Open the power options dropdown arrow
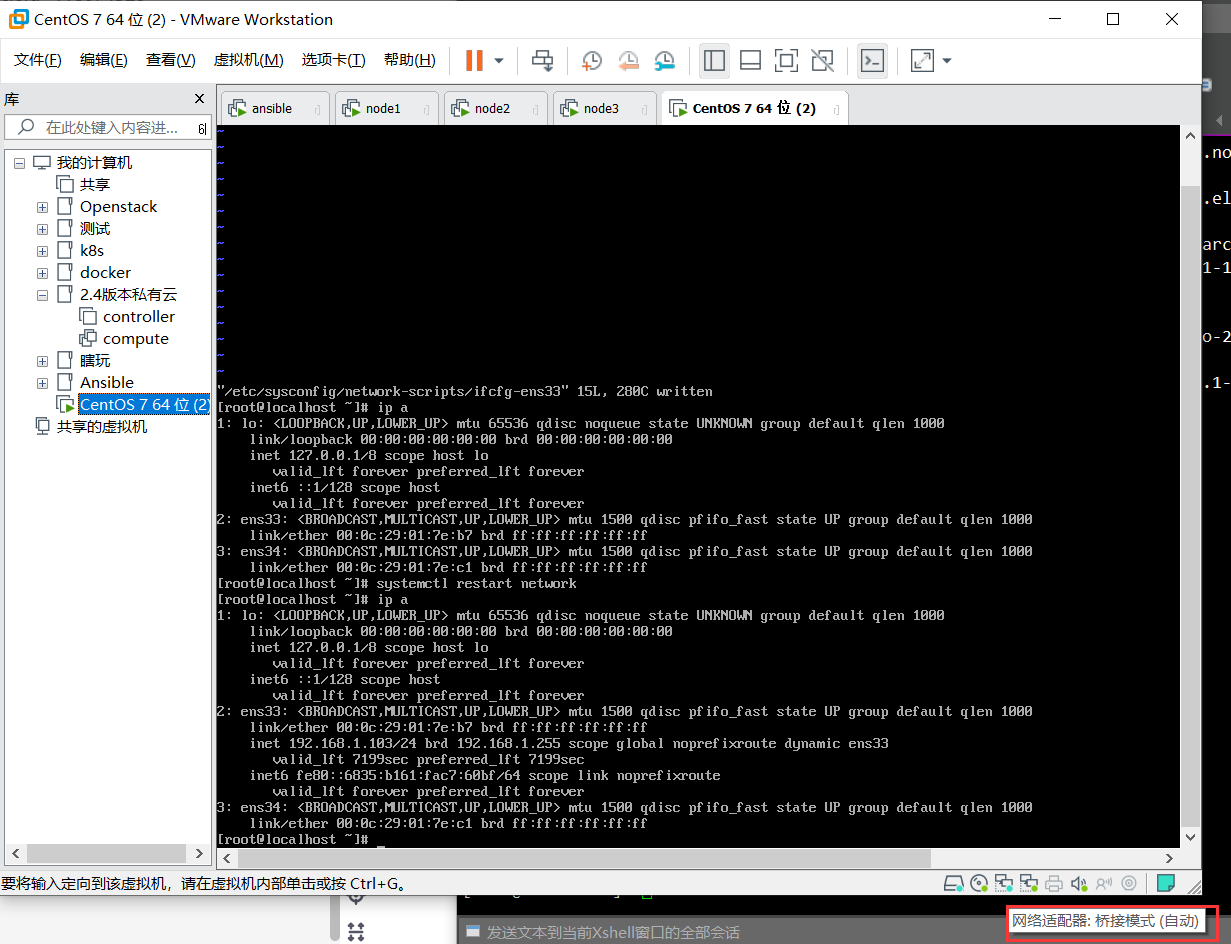The width and height of the screenshot is (1231, 944). tap(499, 60)
